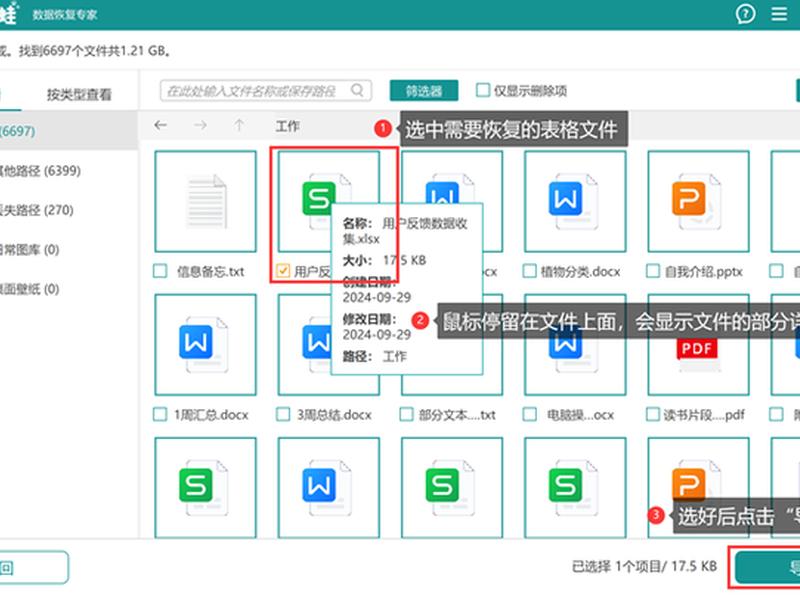Check the 植物分类.docx checkbox
This screenshot has height=600, width=800.
point(530,271)
